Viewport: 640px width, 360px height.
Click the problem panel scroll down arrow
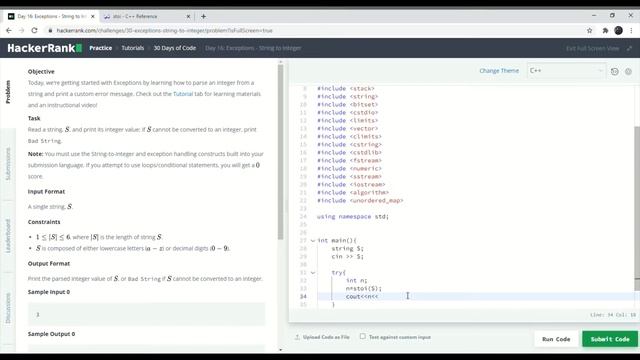click(280, 350)
